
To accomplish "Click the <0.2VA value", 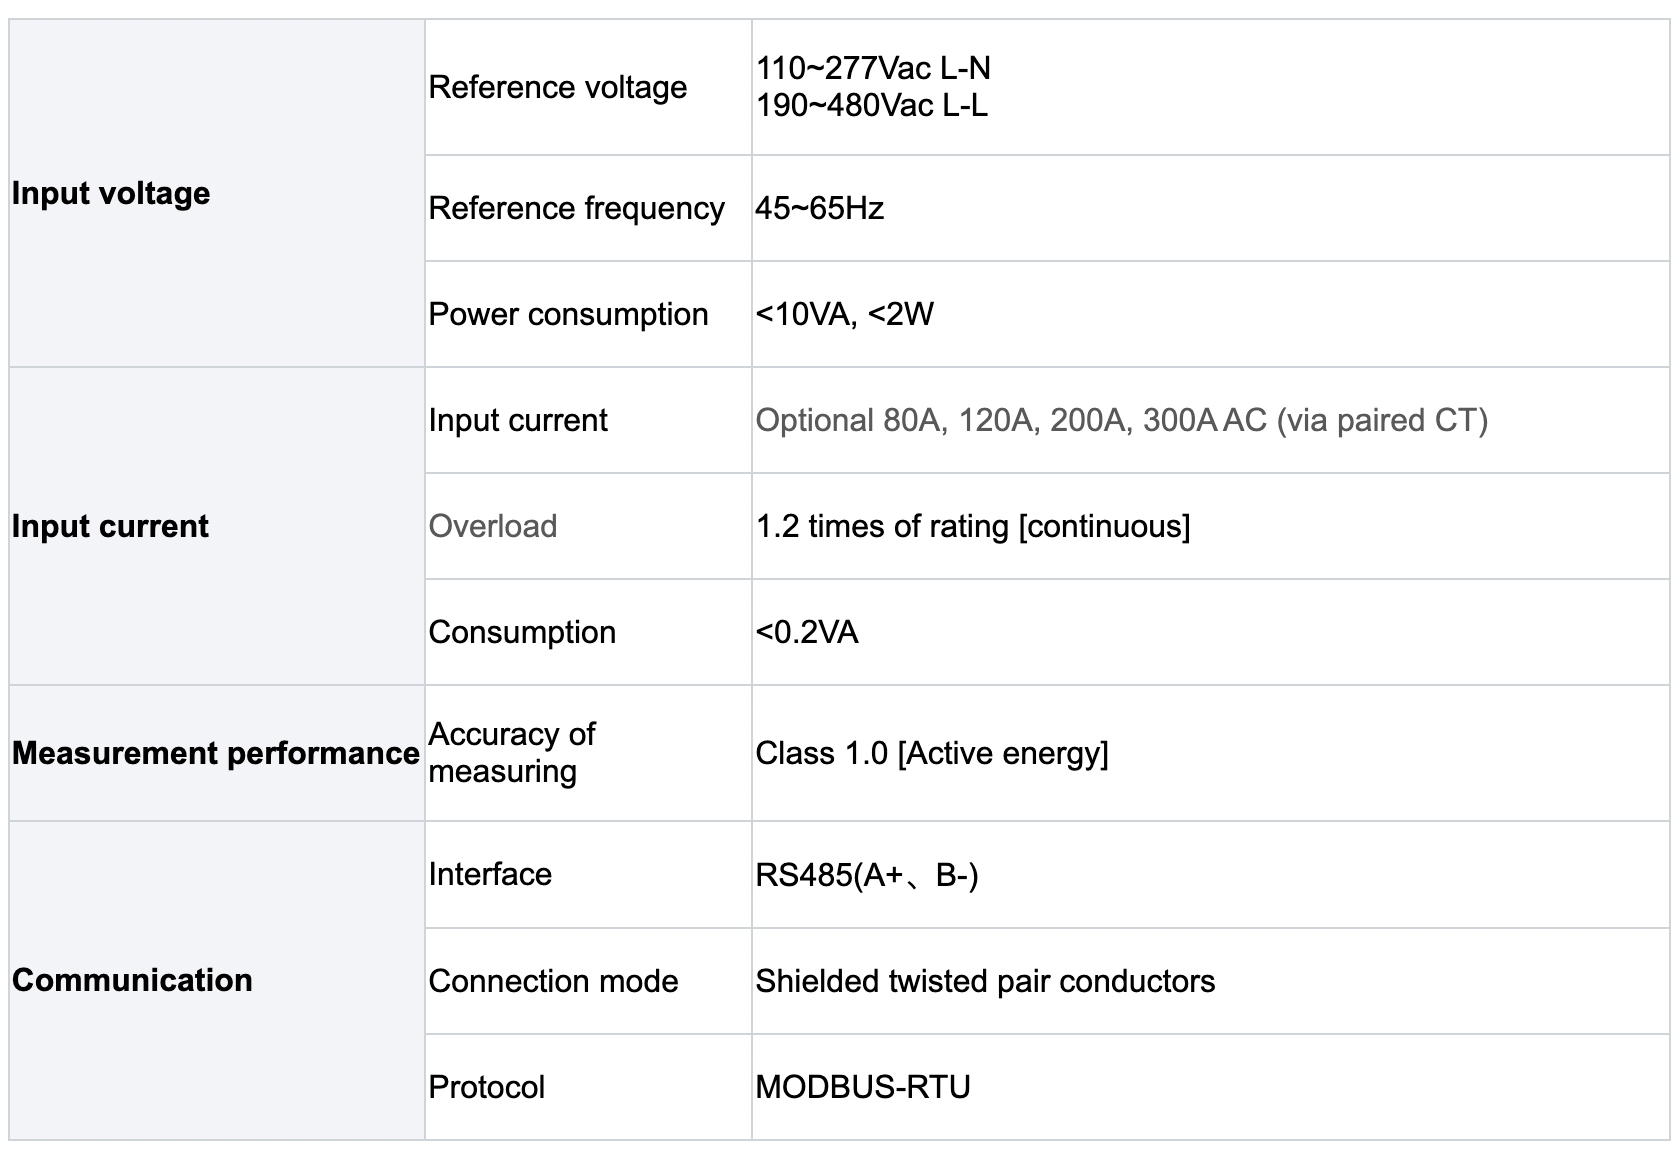I will pyautogui.click(x=807, y=632).
